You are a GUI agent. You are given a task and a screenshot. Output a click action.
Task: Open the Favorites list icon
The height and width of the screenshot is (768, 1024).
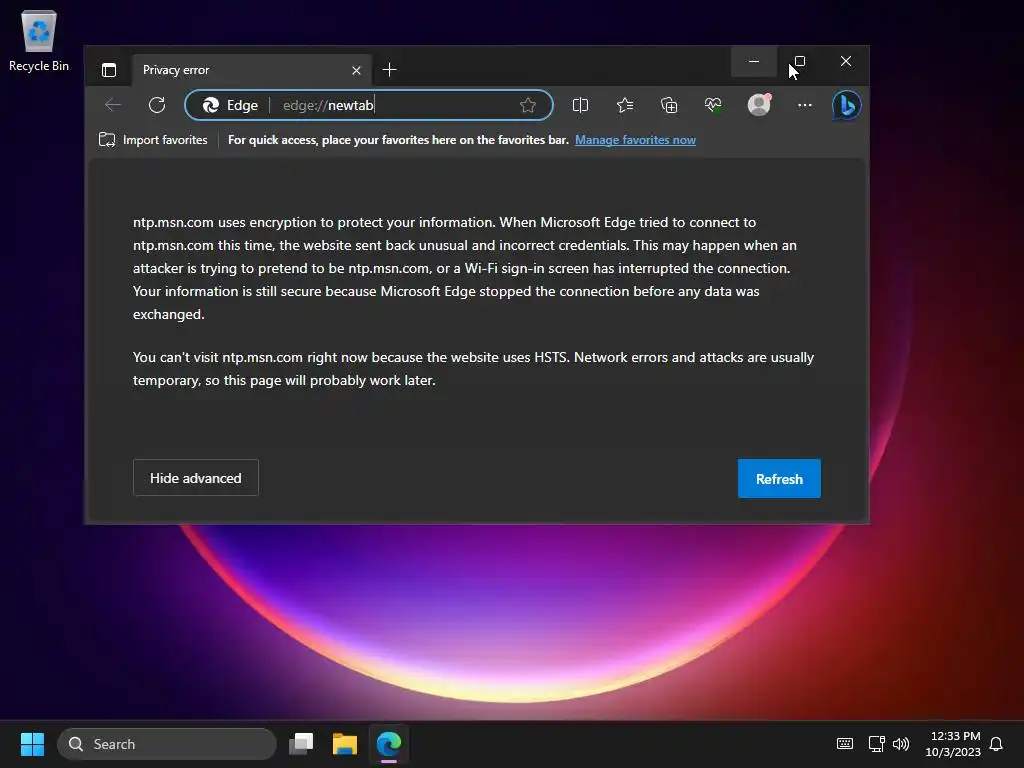[625, 105]
